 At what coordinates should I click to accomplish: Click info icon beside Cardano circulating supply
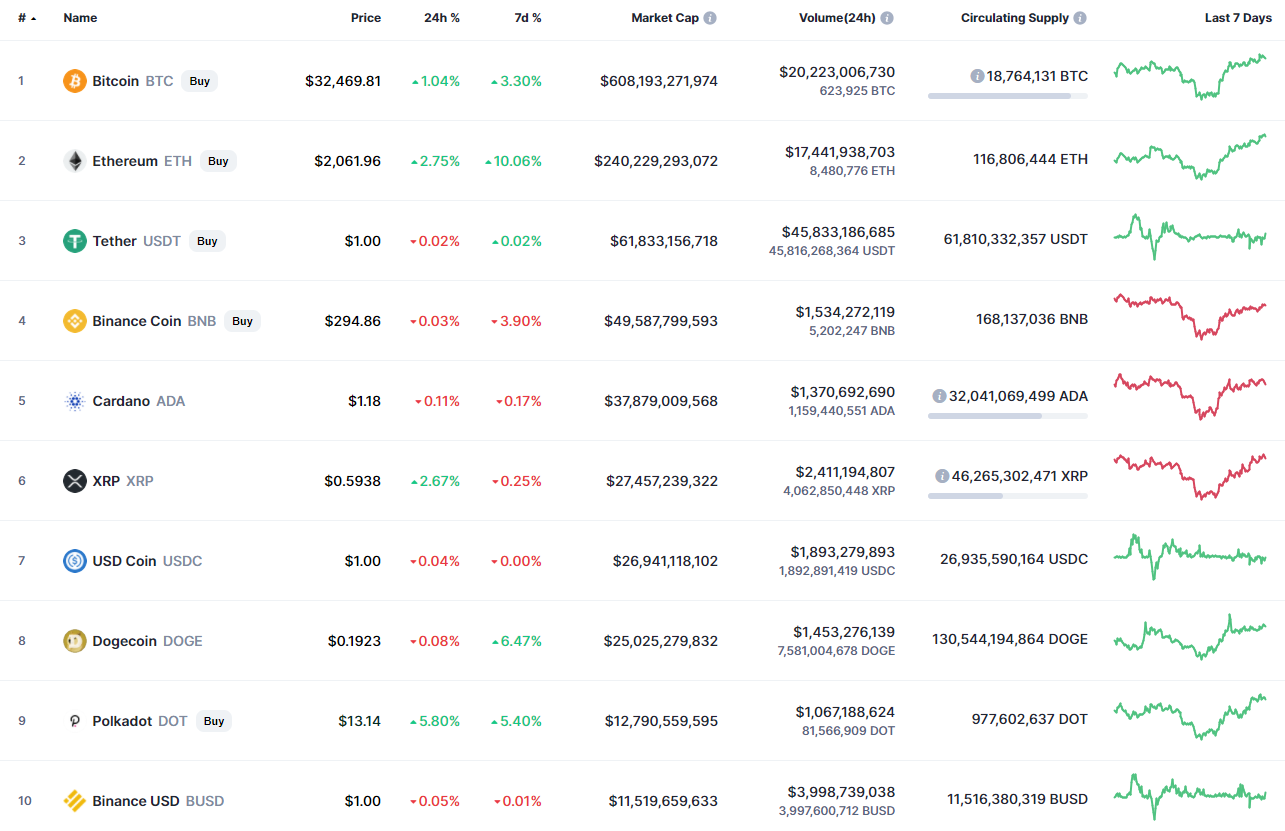point(939,396)
